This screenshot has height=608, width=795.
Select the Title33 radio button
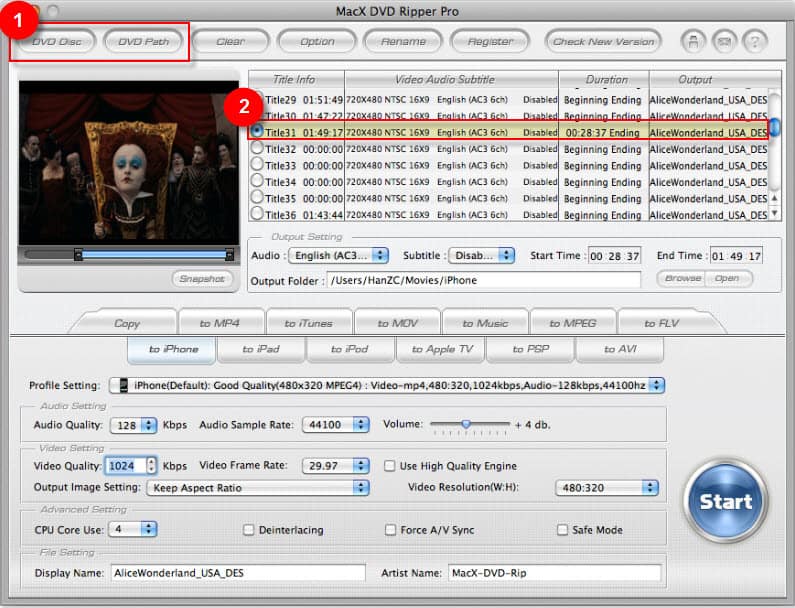[x=257, y=164]
